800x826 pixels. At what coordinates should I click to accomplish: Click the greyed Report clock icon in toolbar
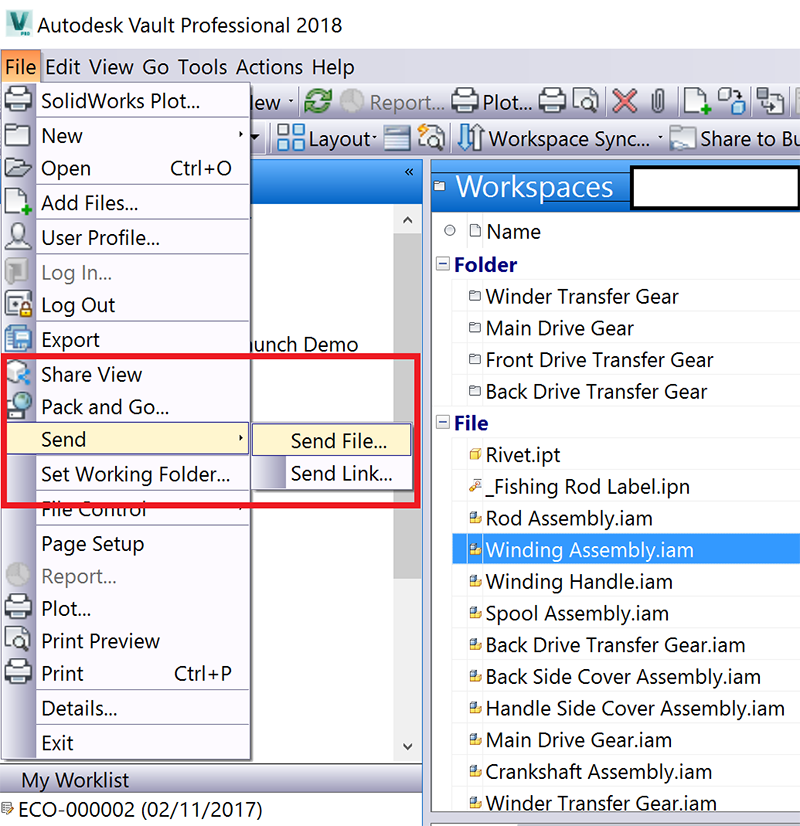352,101
